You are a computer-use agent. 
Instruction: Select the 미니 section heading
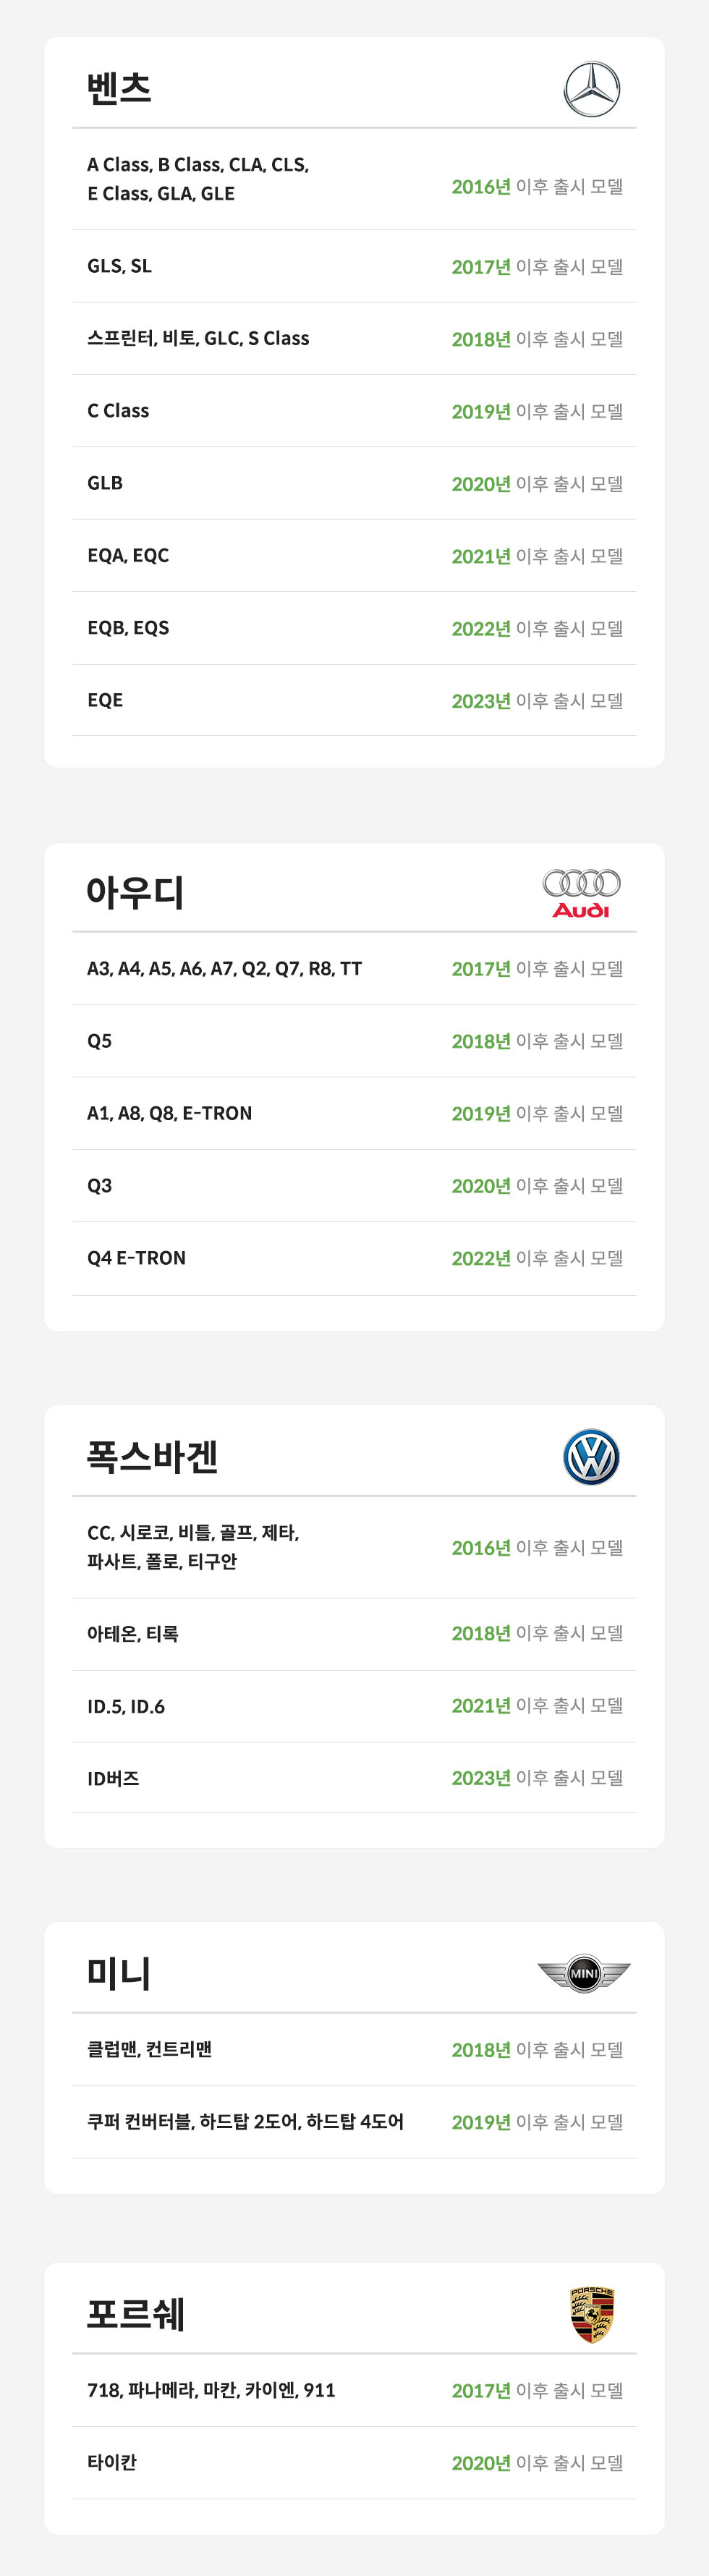coord(119,1973)
